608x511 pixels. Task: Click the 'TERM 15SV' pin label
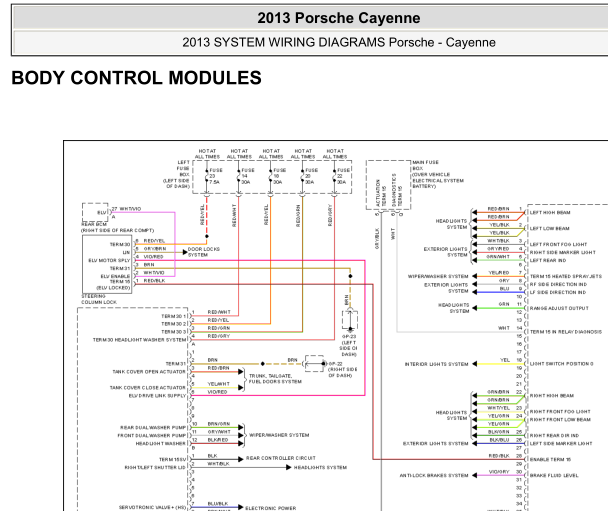coord(173,459)
